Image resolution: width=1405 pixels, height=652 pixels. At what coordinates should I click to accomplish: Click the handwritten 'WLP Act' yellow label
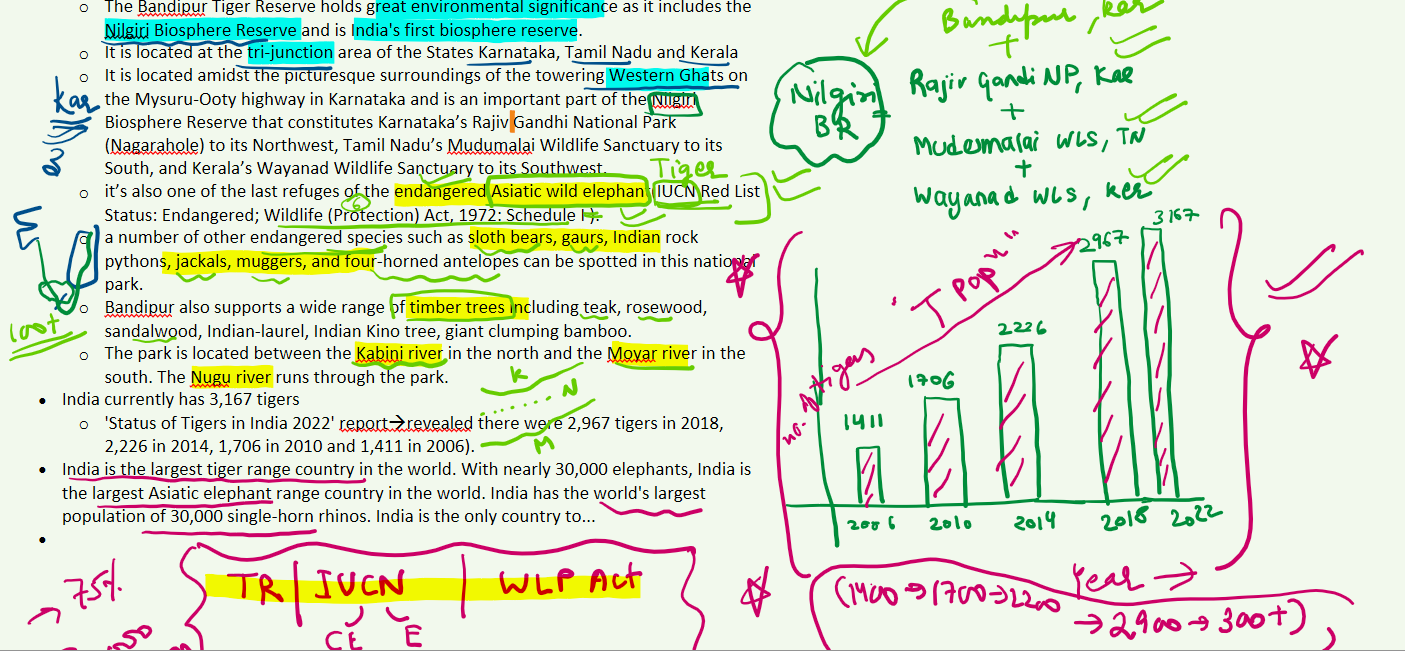[x=570, y=585]
